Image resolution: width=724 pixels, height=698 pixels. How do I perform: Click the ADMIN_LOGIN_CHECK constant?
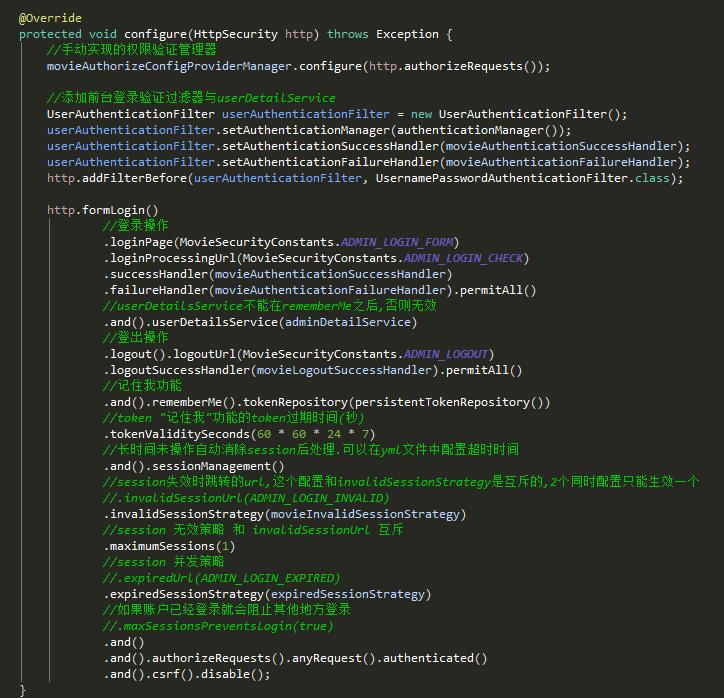pyautogui.click(x=464, y=258)
